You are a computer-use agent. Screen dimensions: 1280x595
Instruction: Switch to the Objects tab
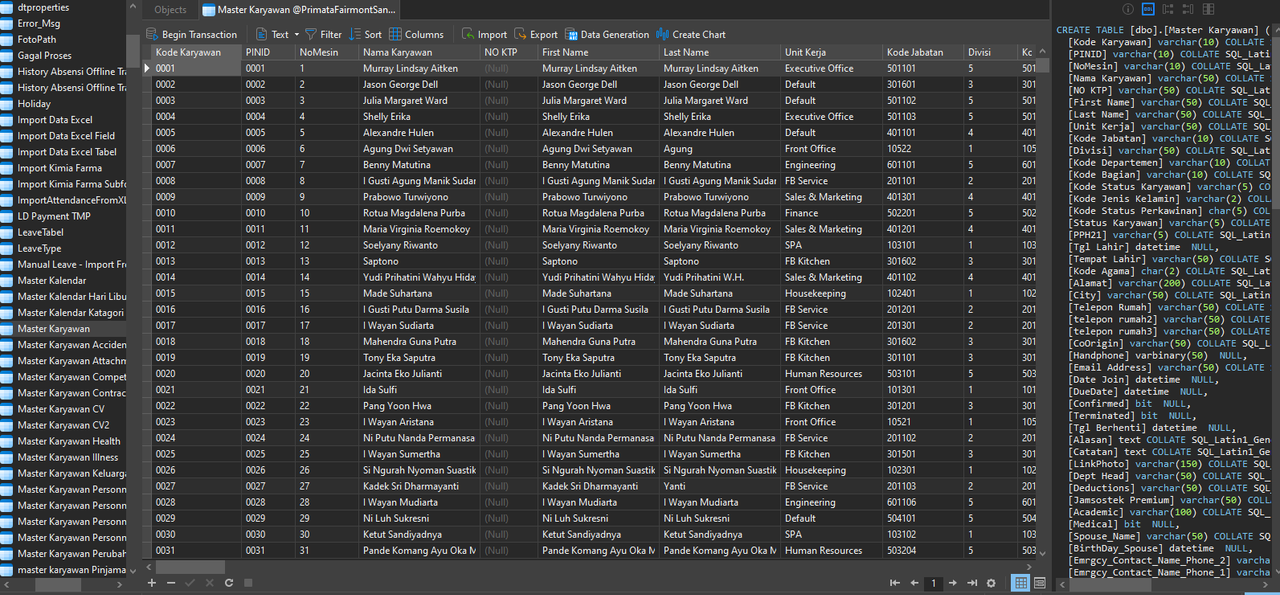[170, 10]
